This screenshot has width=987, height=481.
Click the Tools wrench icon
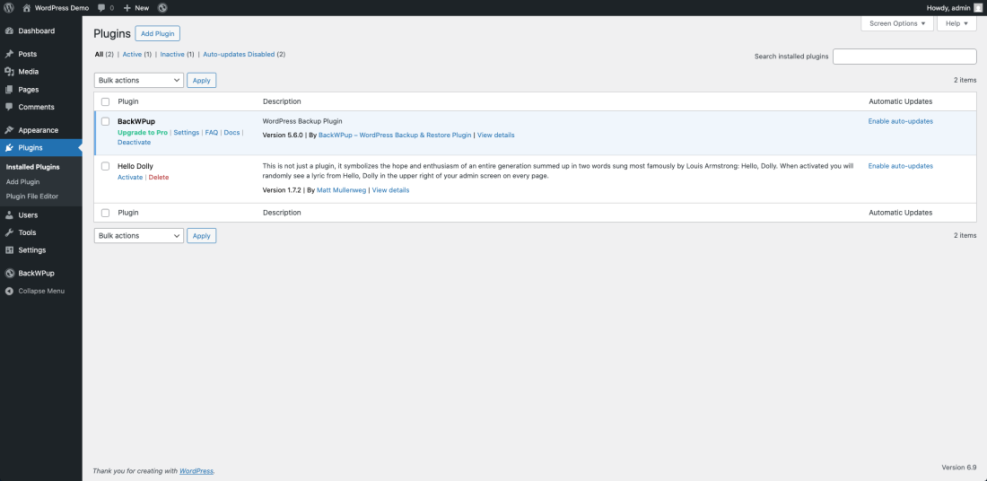click(x=9, y=232)
